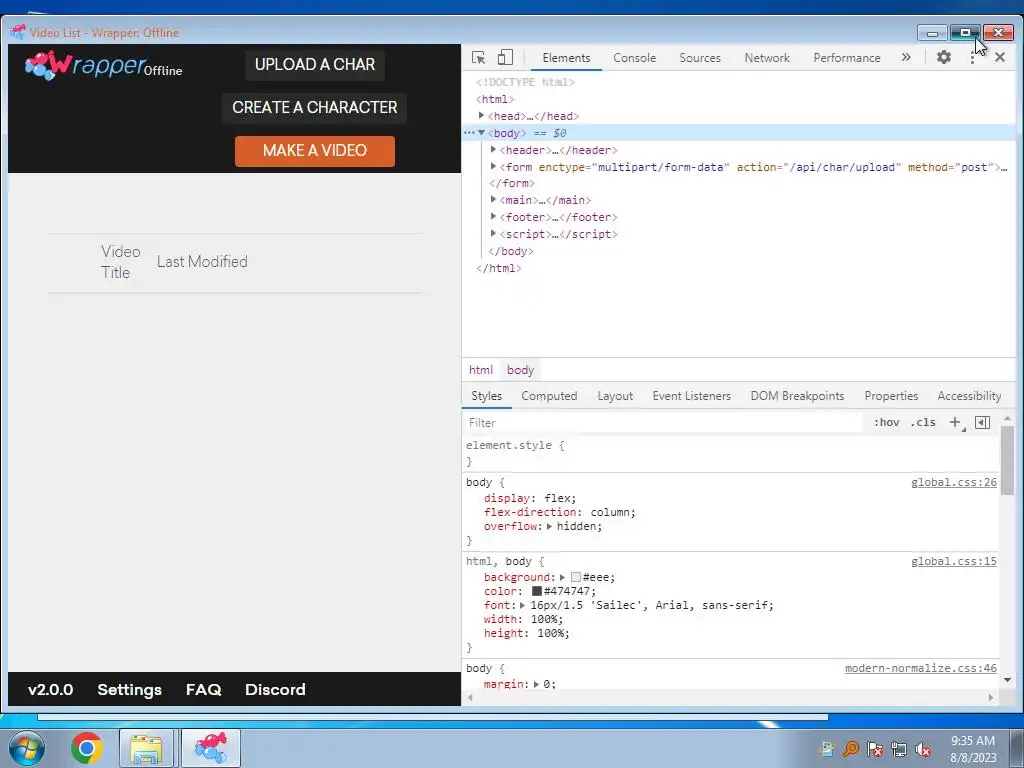Viewport: 1024px width, 768px height.
Task: Select the Styles subtab
Action: [x=487, y=396]
